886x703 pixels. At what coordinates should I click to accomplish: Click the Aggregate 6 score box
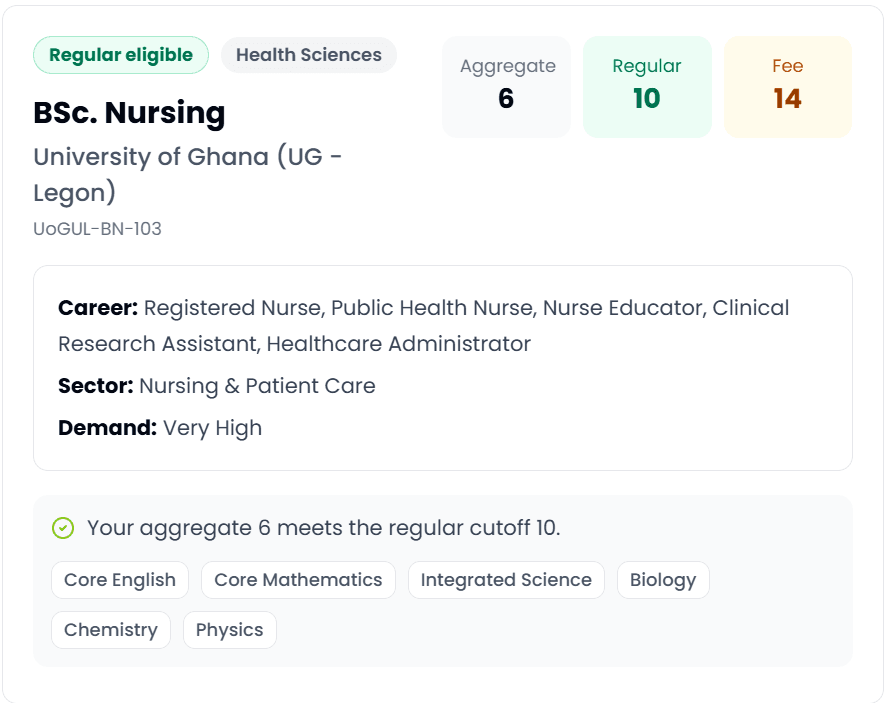click(x=506, y=87)
